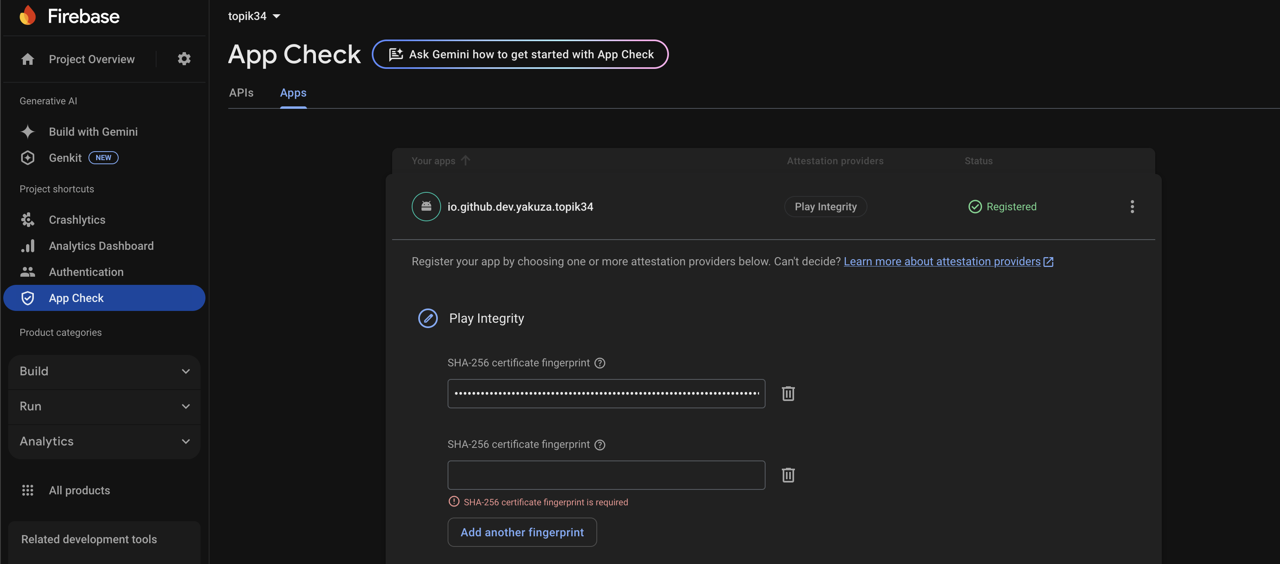Click the Play Integrity provider chip
The width and height of the screenshot is (1280, 564).
coord(826,207)
